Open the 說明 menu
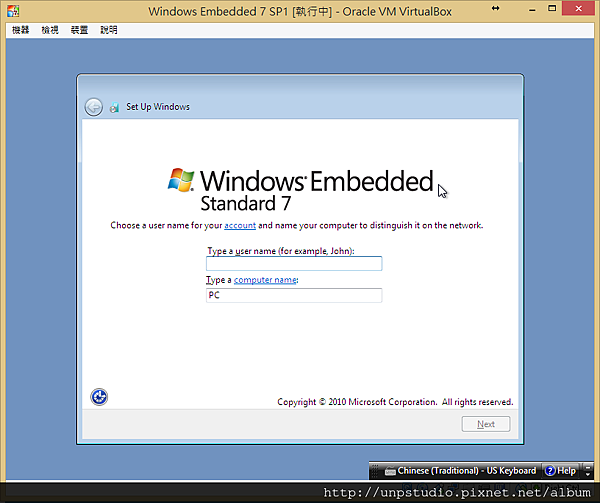This screenshot has height=503, width=600. click(x=109, y=30)
